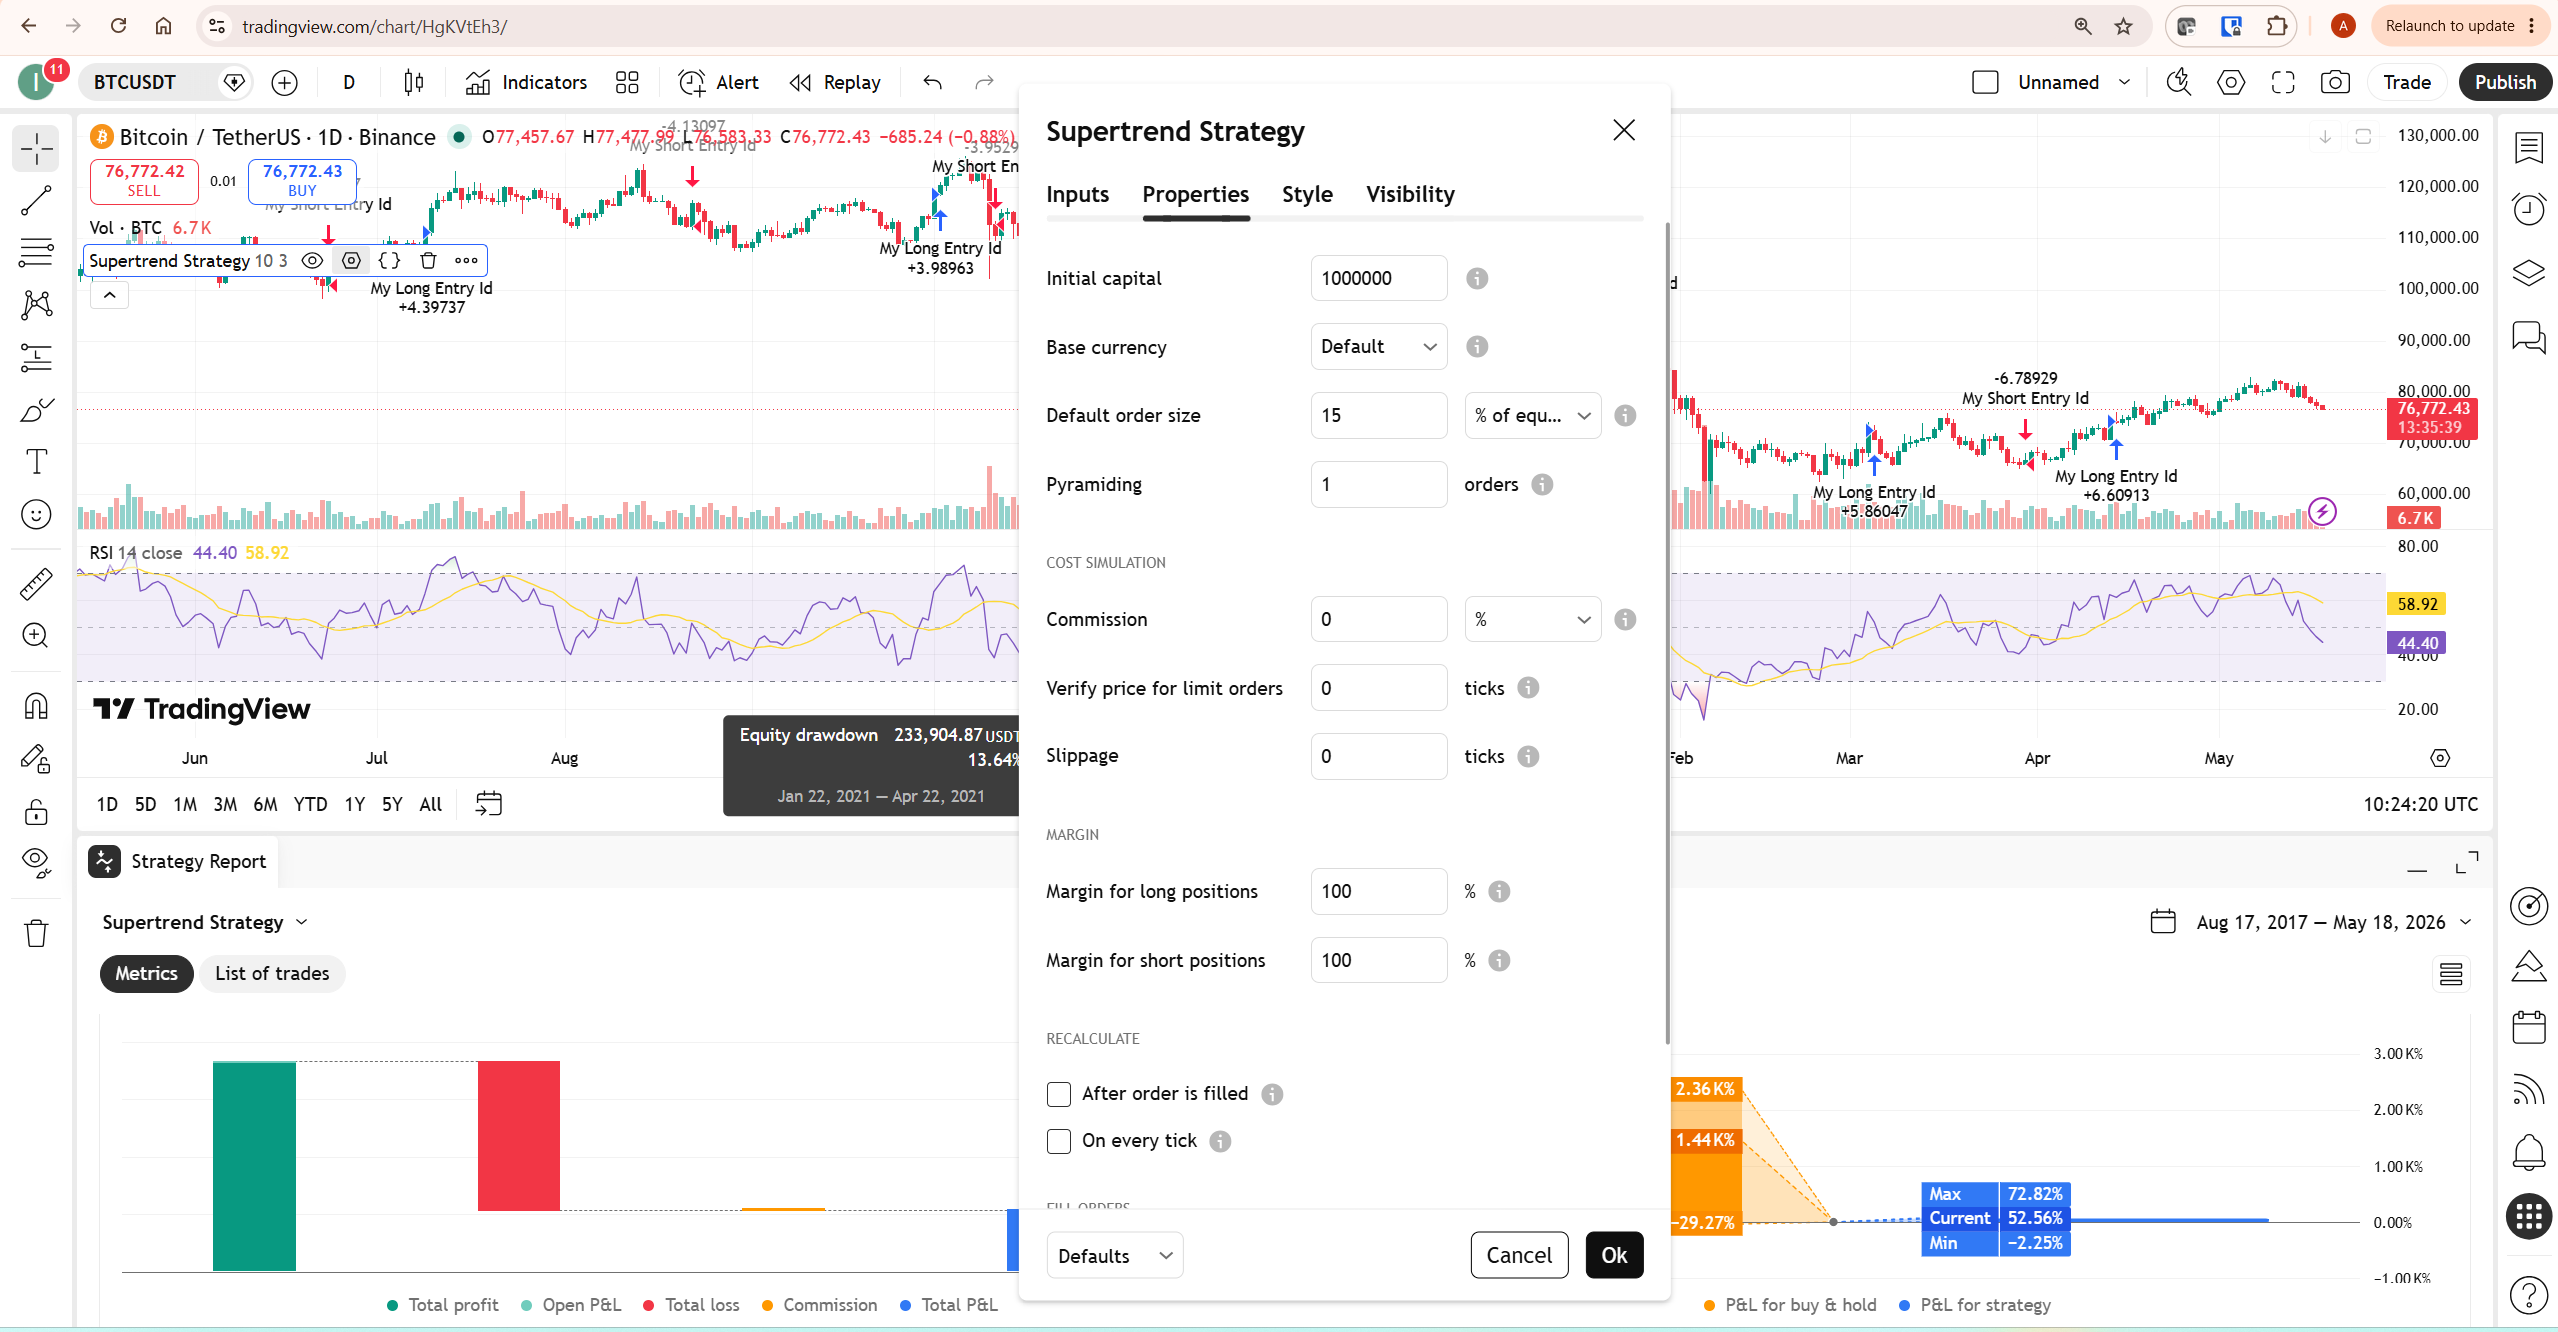Set the 1Y chart range
This screenshot has width=2558, height=1332.
click(354, 804)
